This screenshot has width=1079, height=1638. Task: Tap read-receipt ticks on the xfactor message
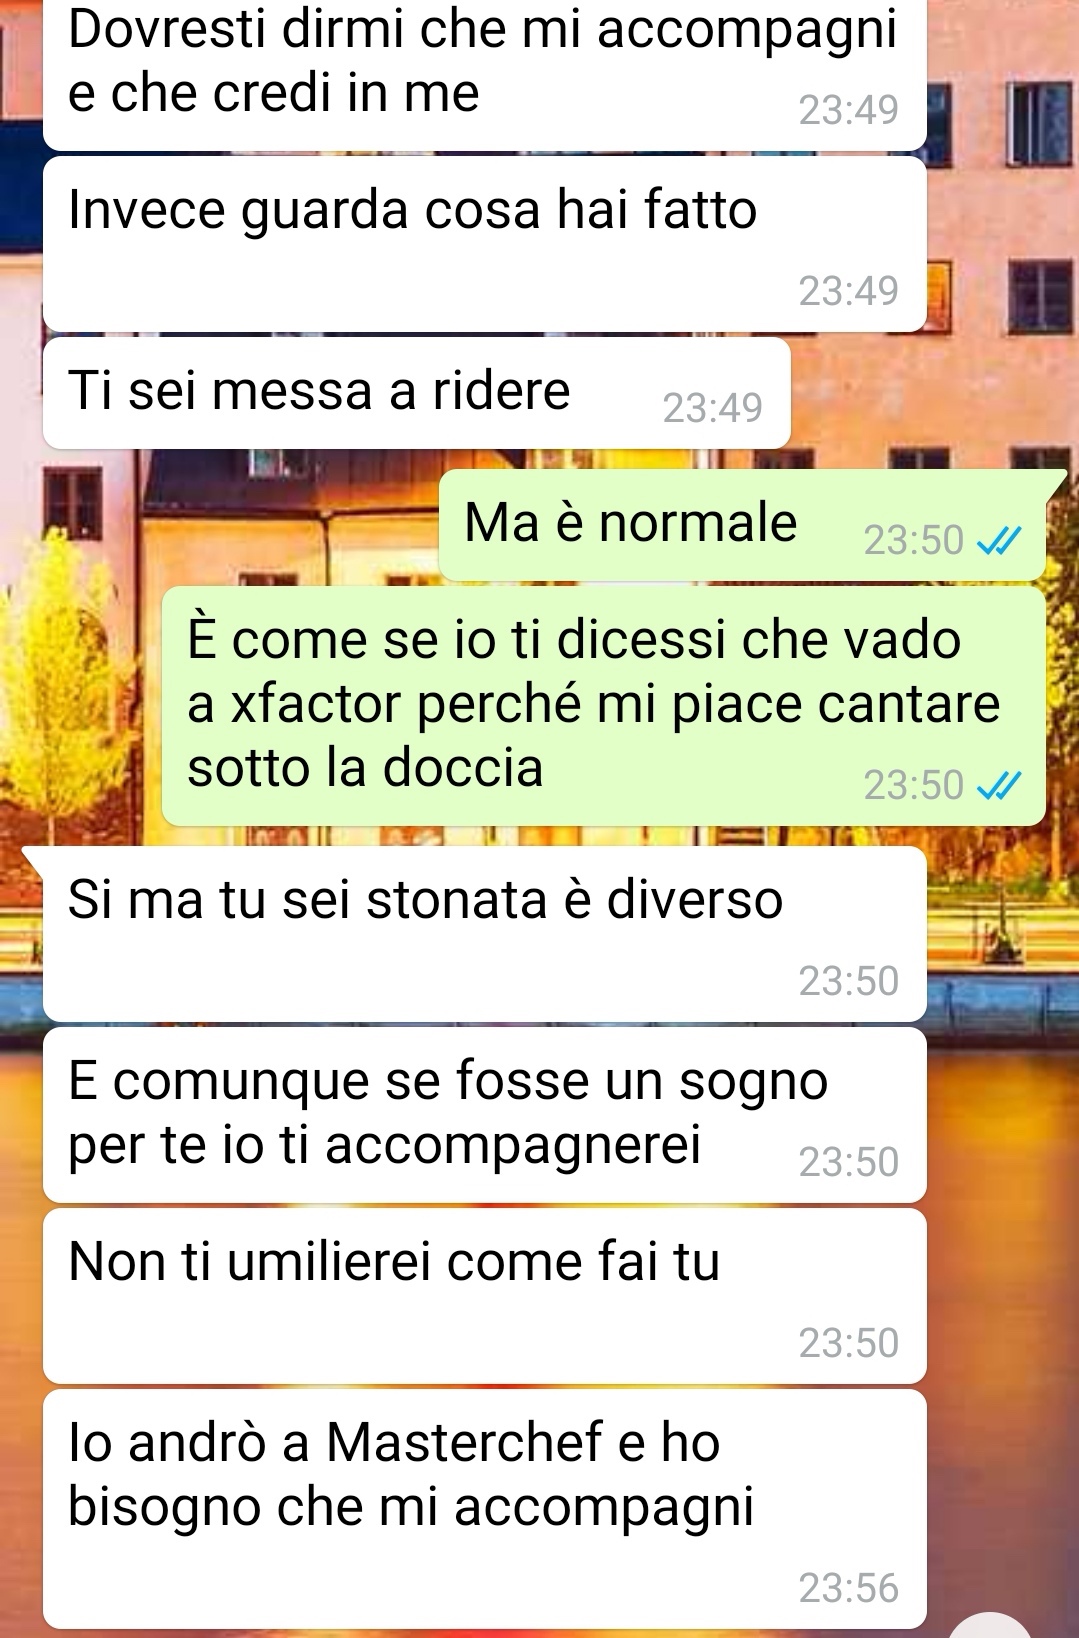(998, 787)
